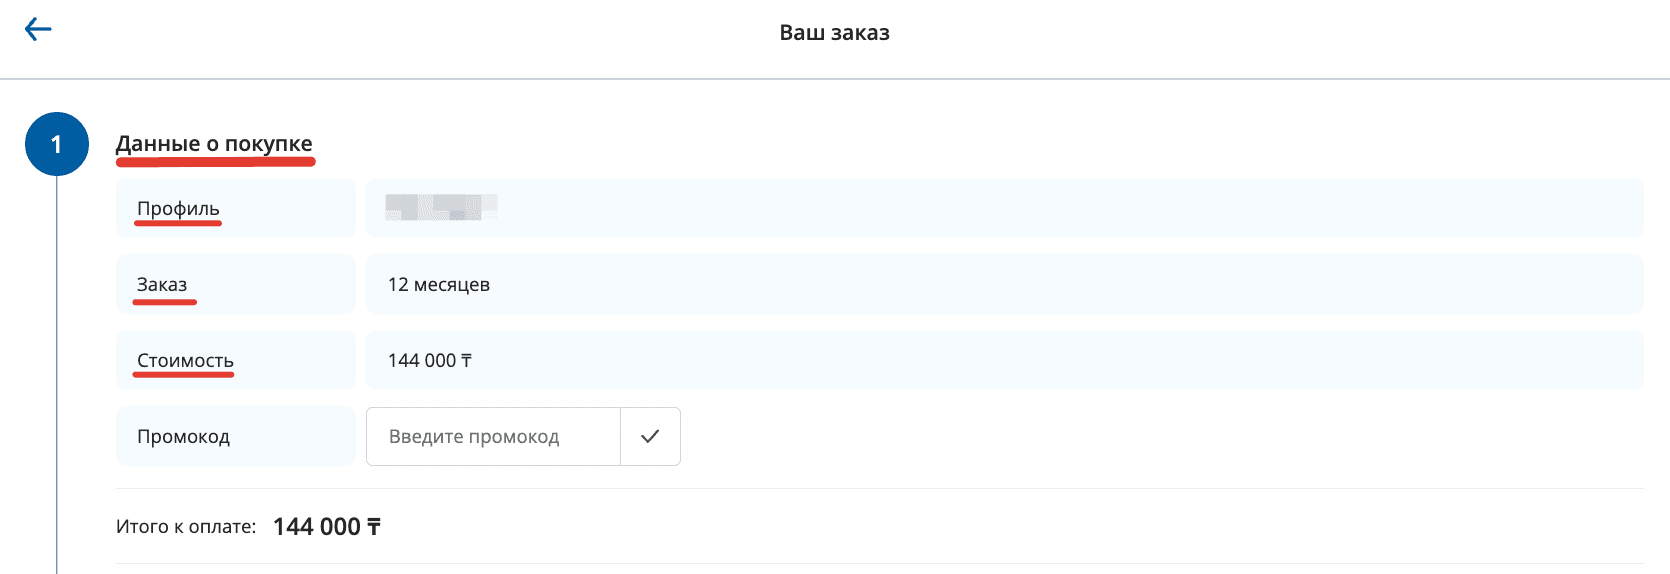Click the "Заказ" label
1670x574 pixels.
(162, 284)
